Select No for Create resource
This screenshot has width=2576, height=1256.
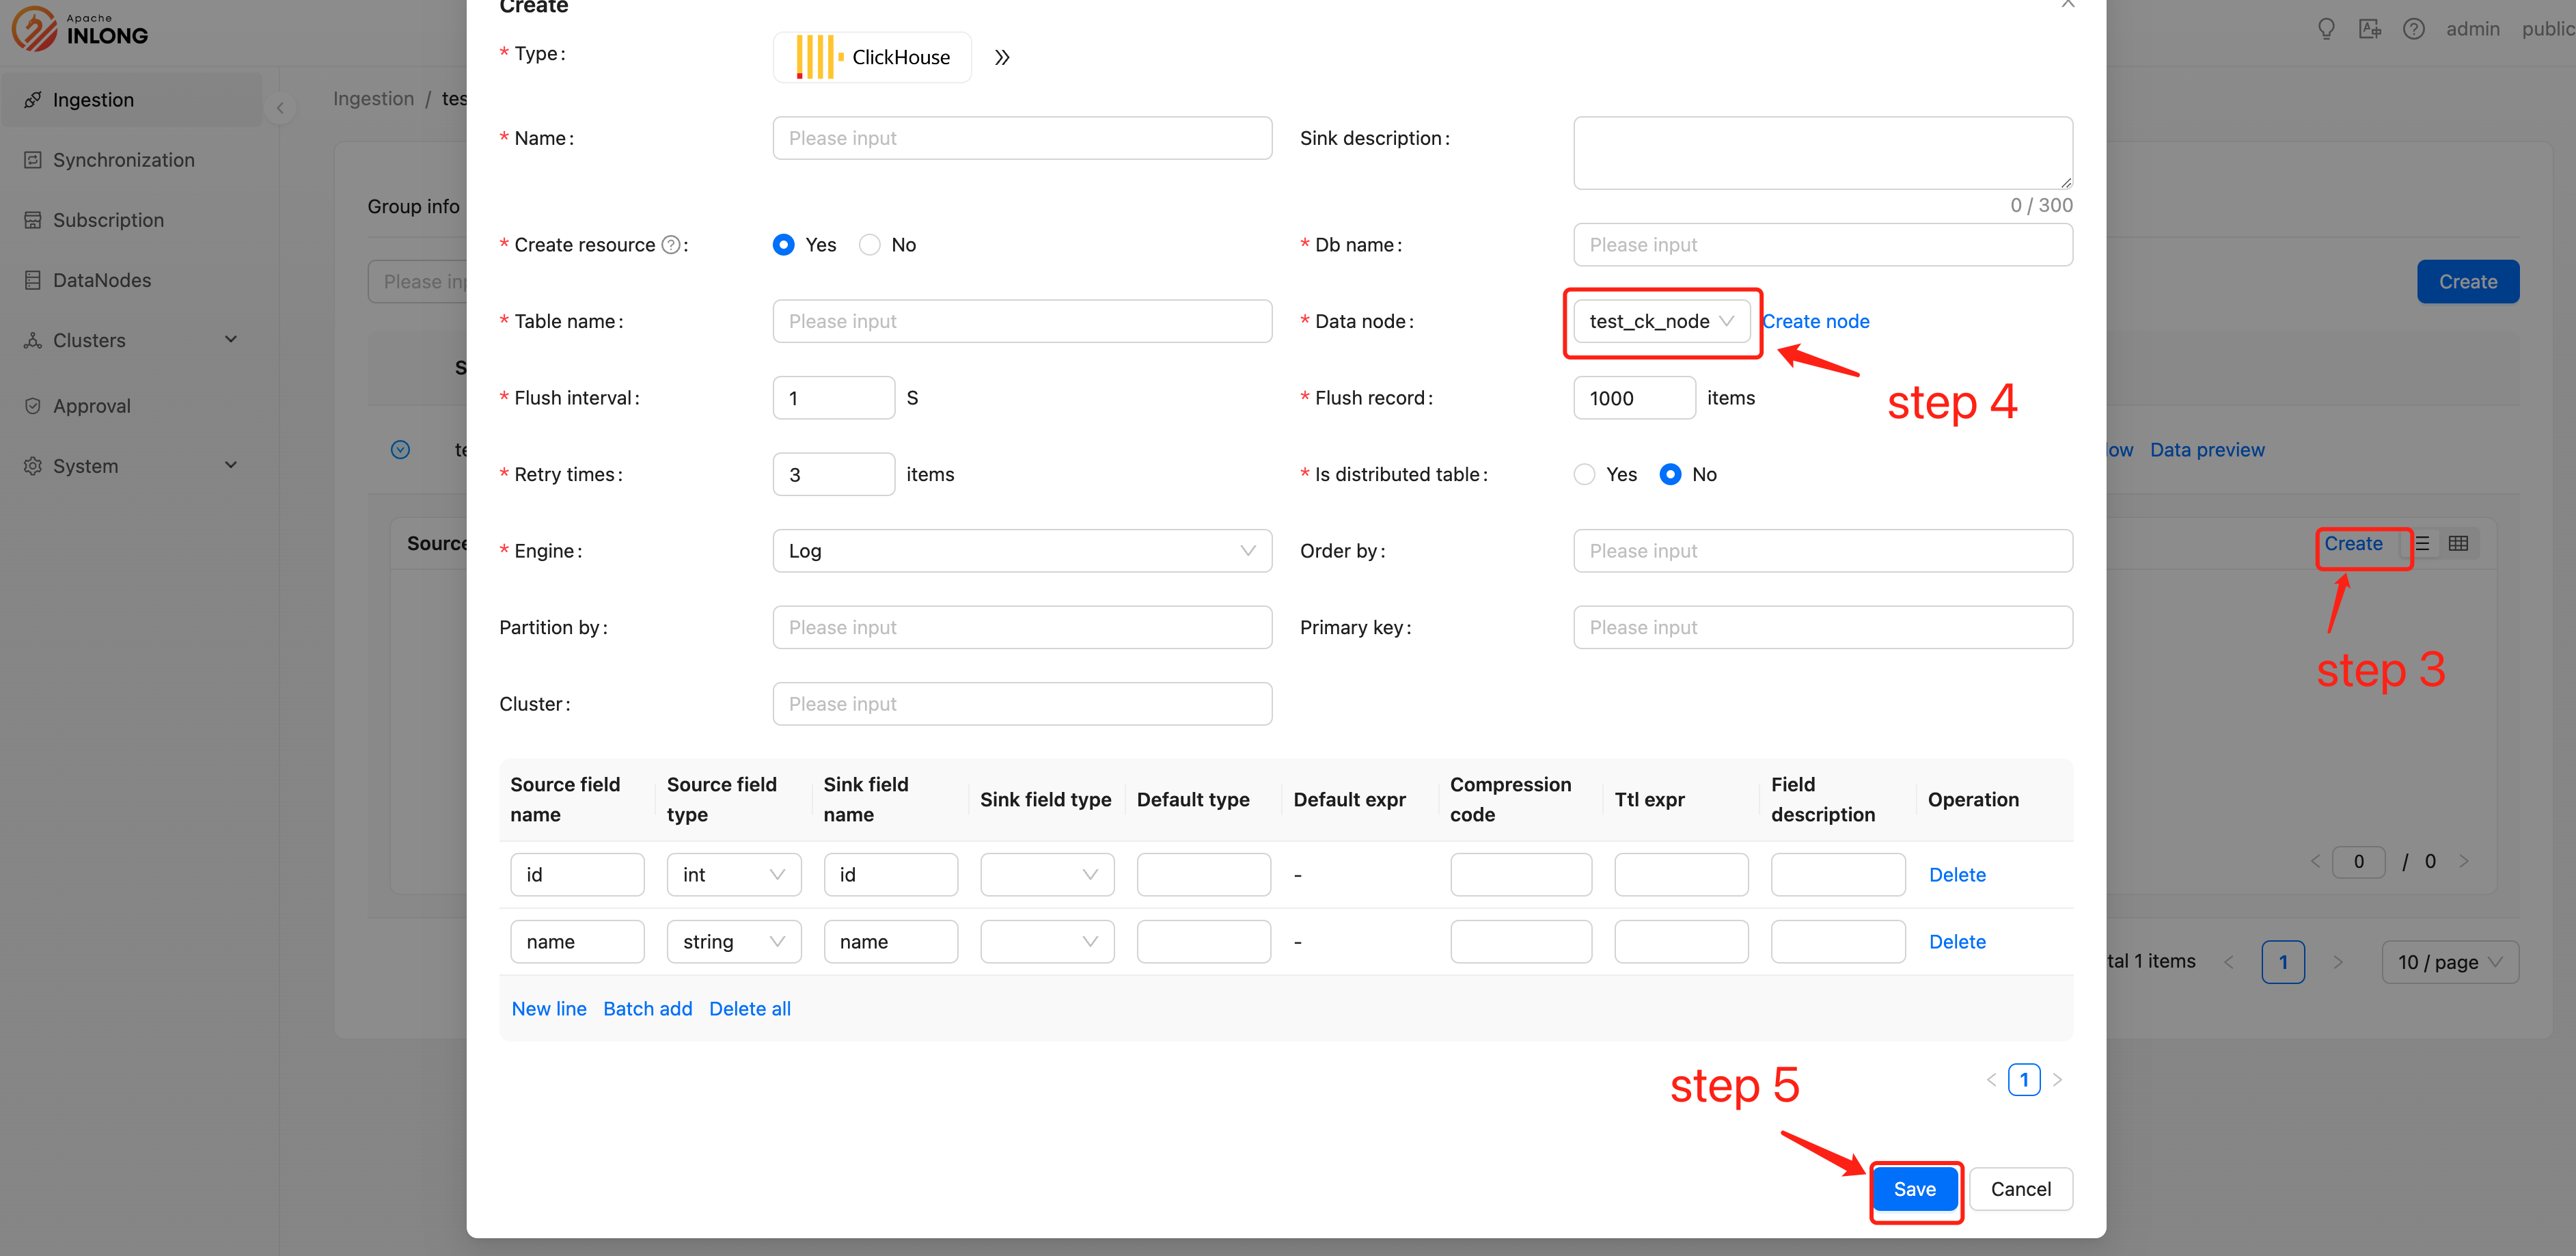pos(870,245)
